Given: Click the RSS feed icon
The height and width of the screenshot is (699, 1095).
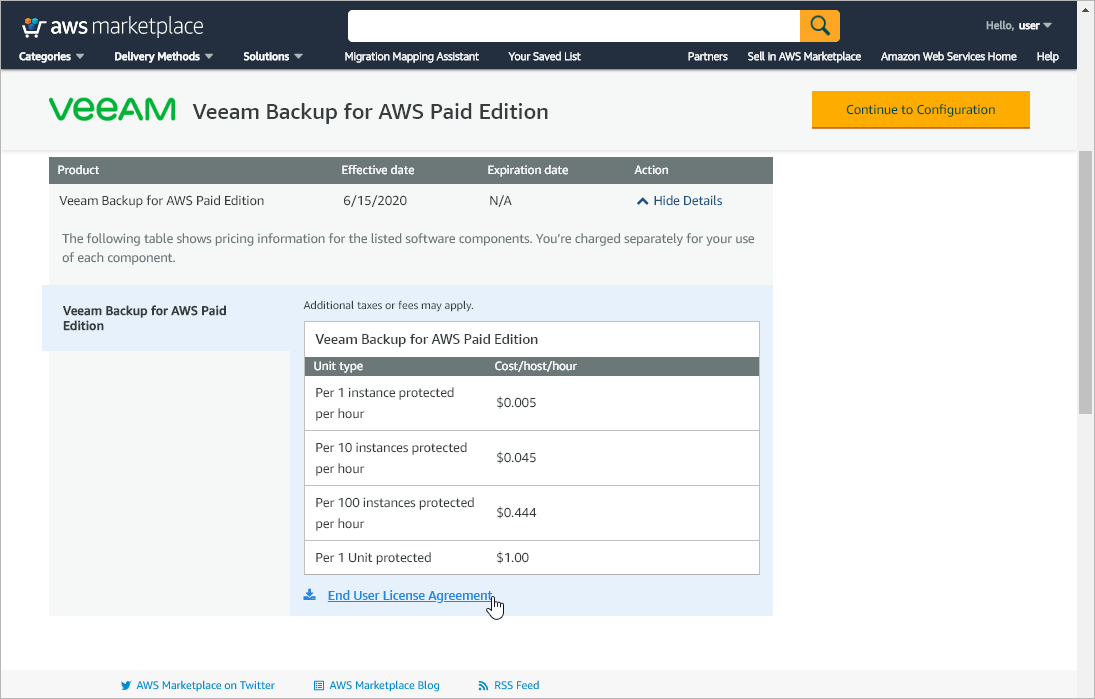Looking at the screenshot, I should coord(484,686).
